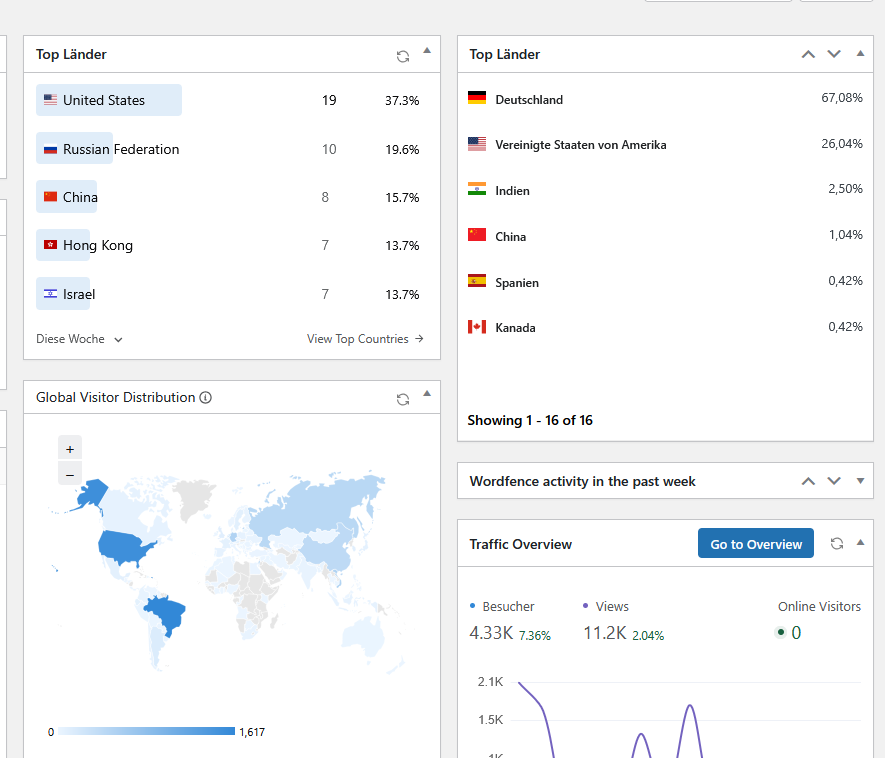Refresh the left Top Länder widget
This screenshot has width=885, height=758.
(402, 56)
